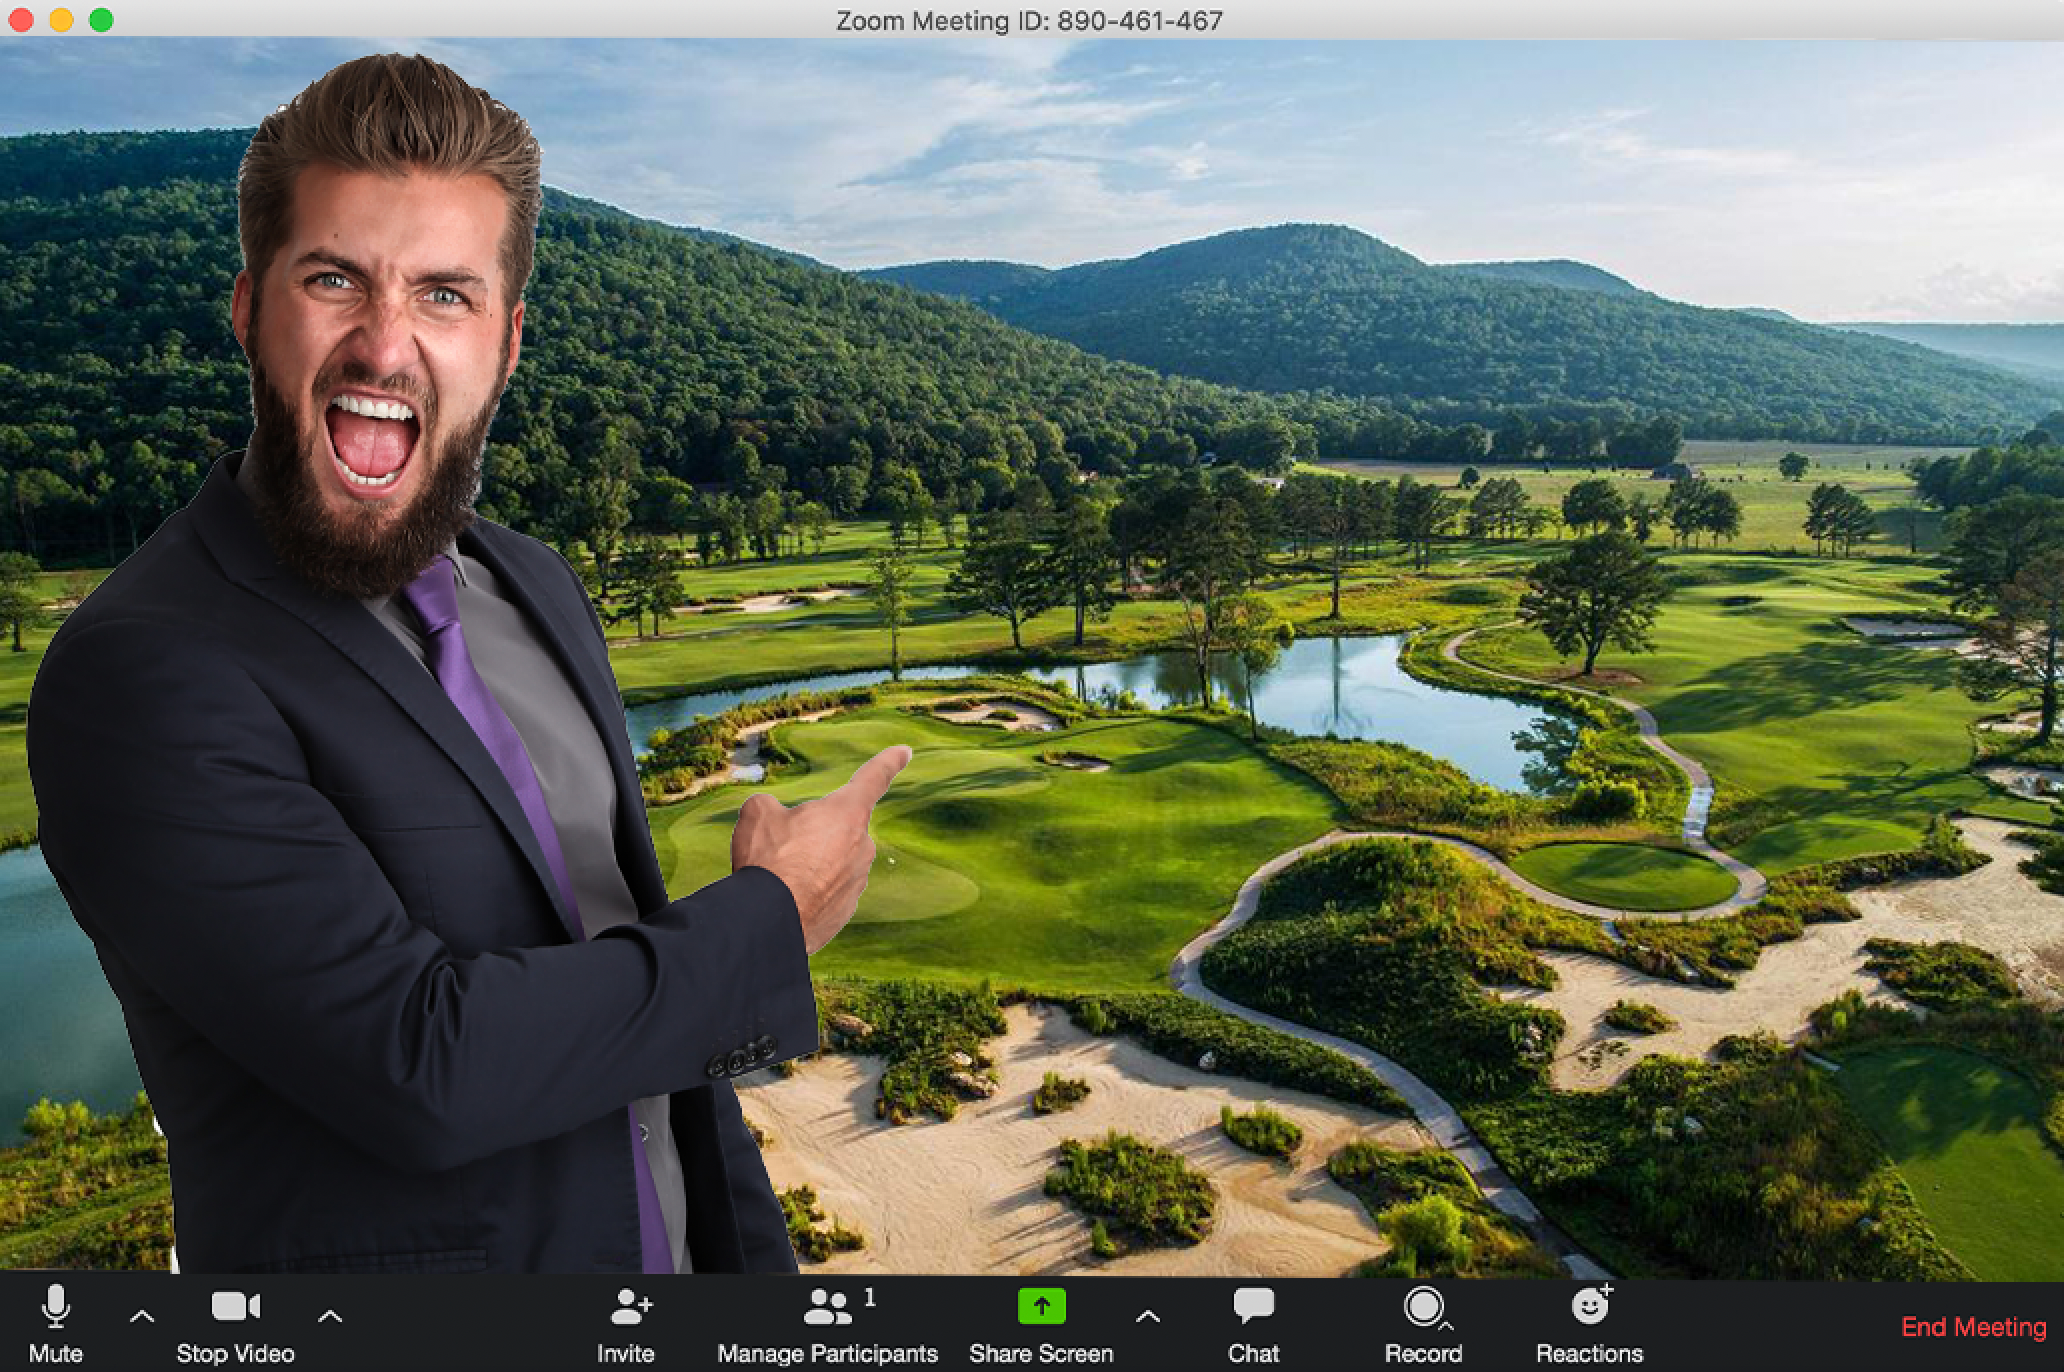
Task: Open the Chat panel
Action: click(x=1253, y=1324)
